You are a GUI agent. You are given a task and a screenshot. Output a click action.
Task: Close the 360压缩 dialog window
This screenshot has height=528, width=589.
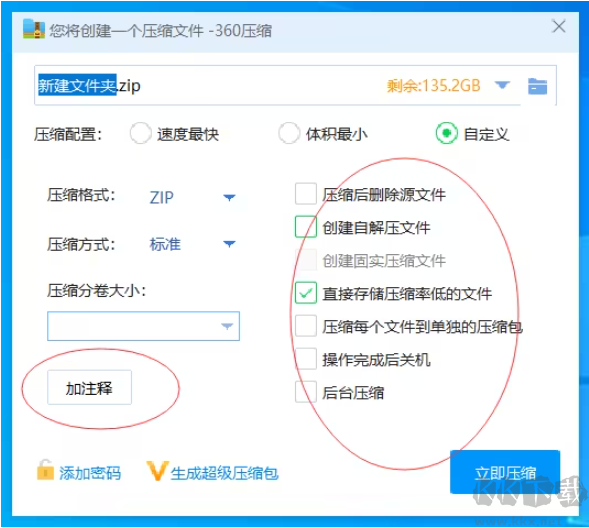pyautogui.click(x=559, y=26)
